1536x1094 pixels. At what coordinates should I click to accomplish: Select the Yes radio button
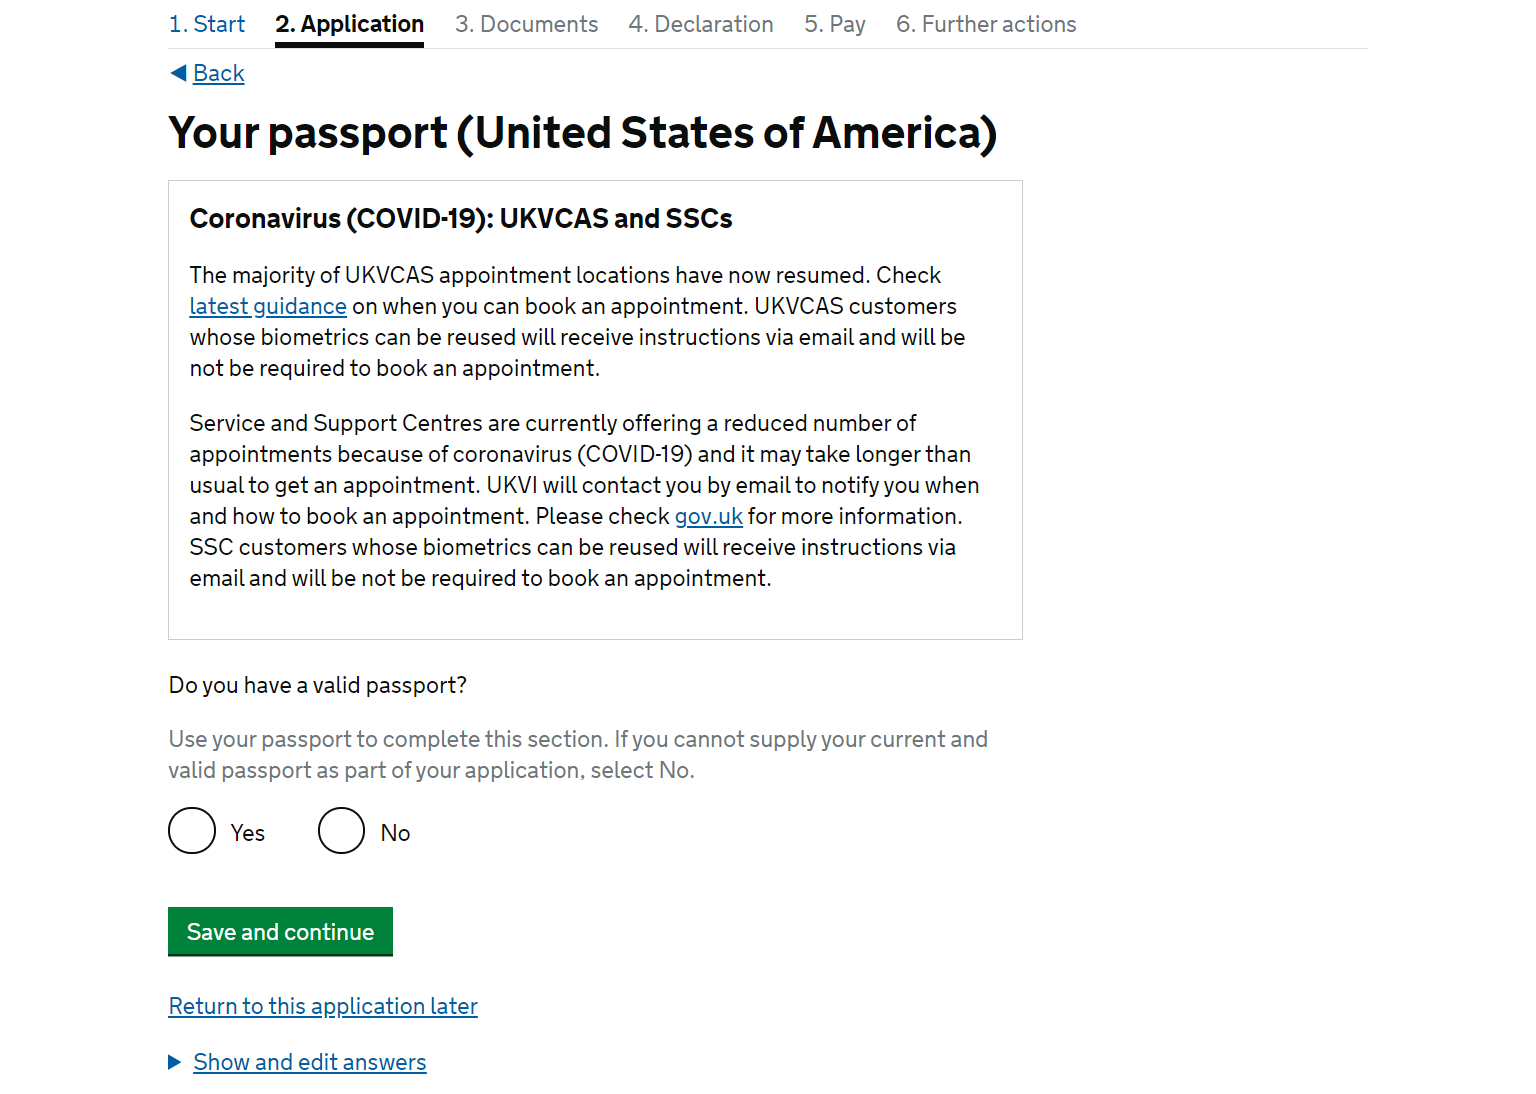coord(192,831)
